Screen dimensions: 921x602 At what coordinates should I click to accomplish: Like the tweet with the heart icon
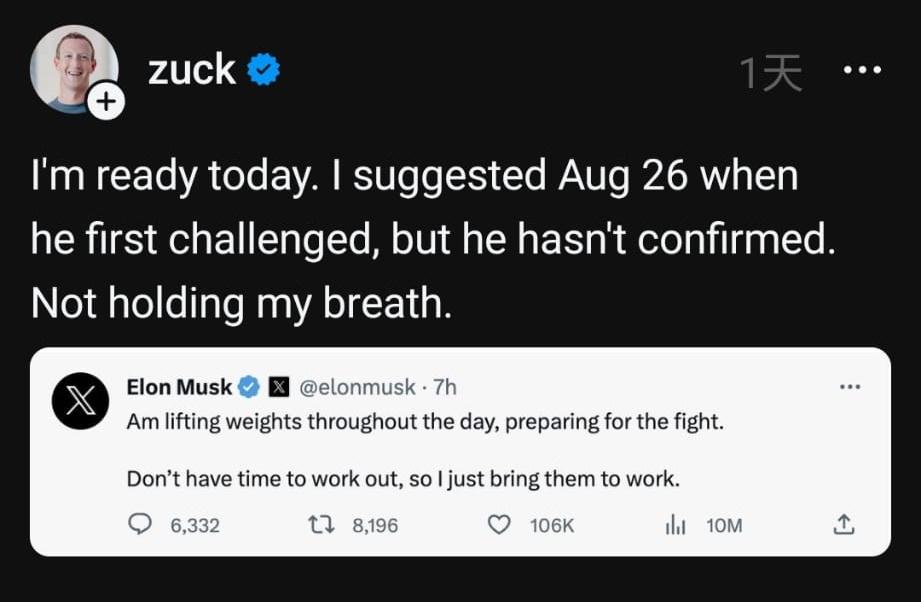point(498,524)
